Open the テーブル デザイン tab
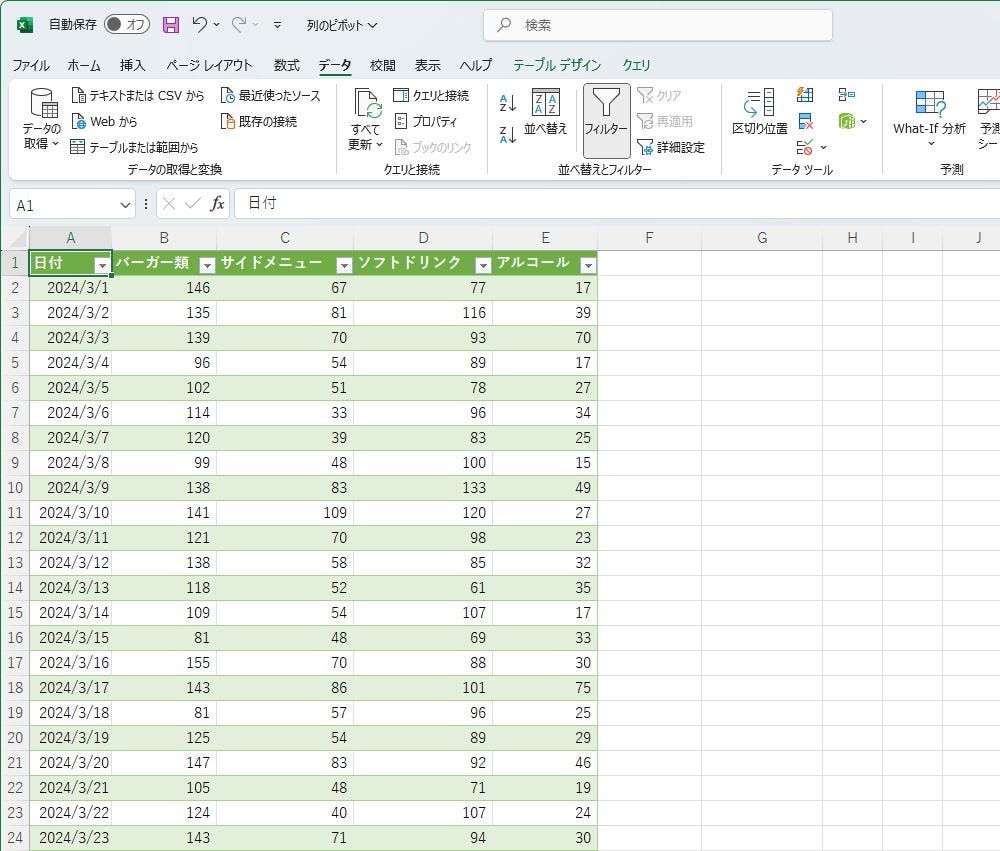This screenshot has width=1000, height=851. pos(557,65)
